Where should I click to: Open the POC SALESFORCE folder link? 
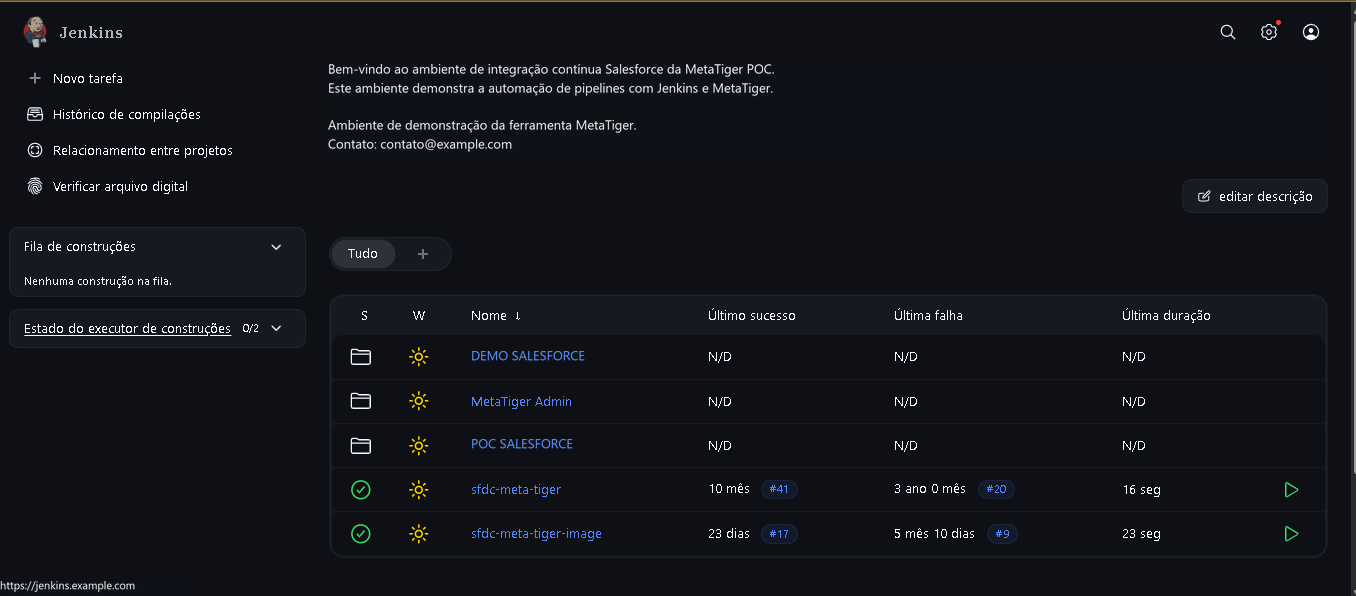[522, 444]
